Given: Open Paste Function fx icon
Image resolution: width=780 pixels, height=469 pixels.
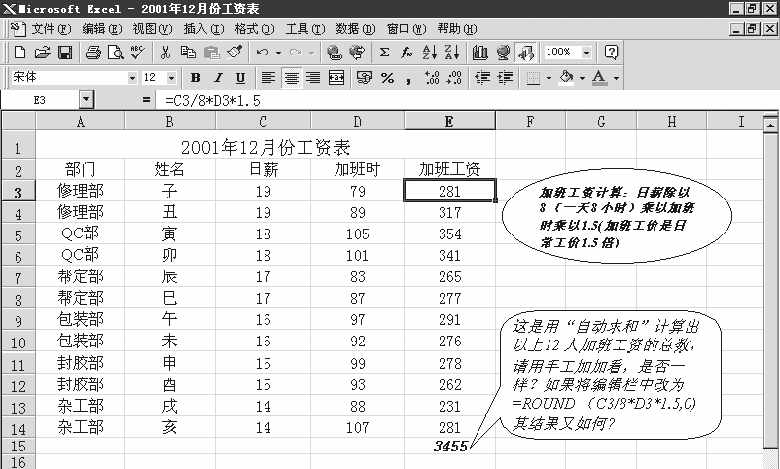Looking at the screenshot, I should tap(406, 52).
